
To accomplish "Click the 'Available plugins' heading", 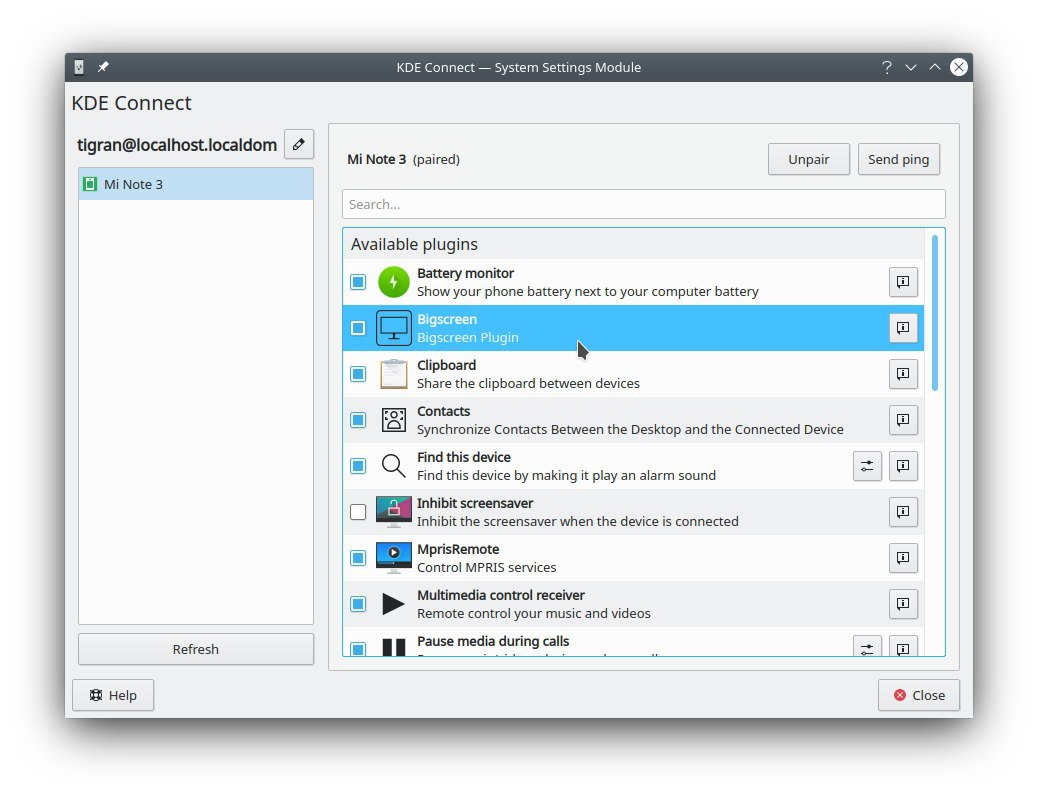I will point(414,244).
